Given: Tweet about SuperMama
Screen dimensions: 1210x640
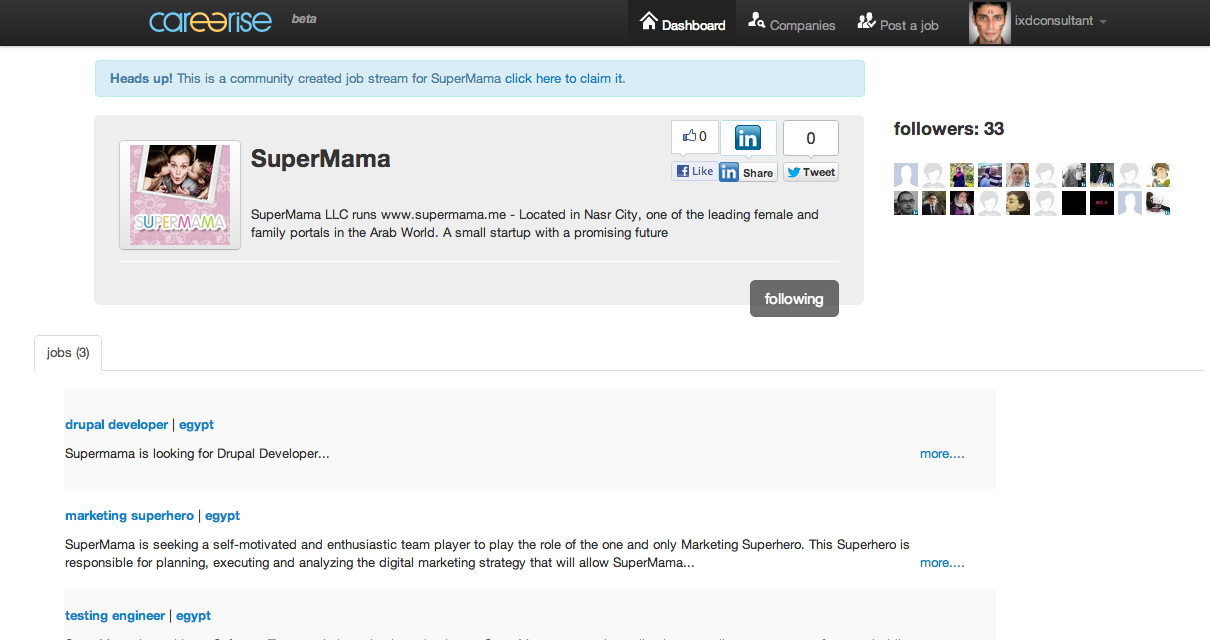Looking at the screenshot, I should click(810, 172).
